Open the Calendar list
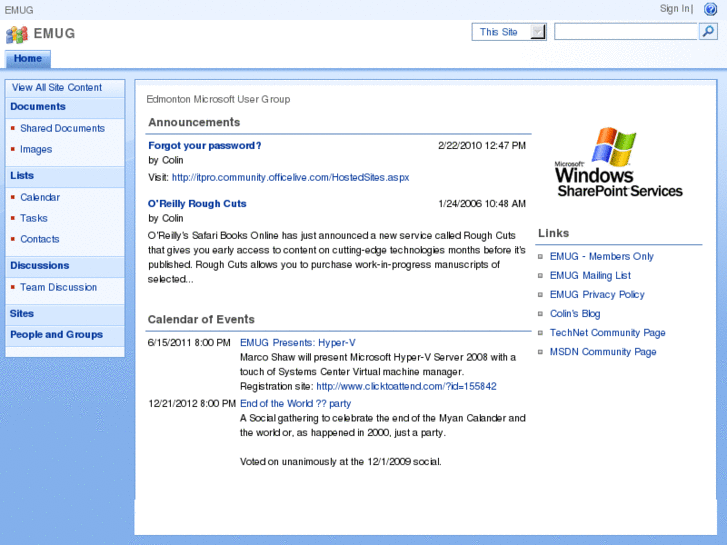727x545 pixels. tap(40, 198)
